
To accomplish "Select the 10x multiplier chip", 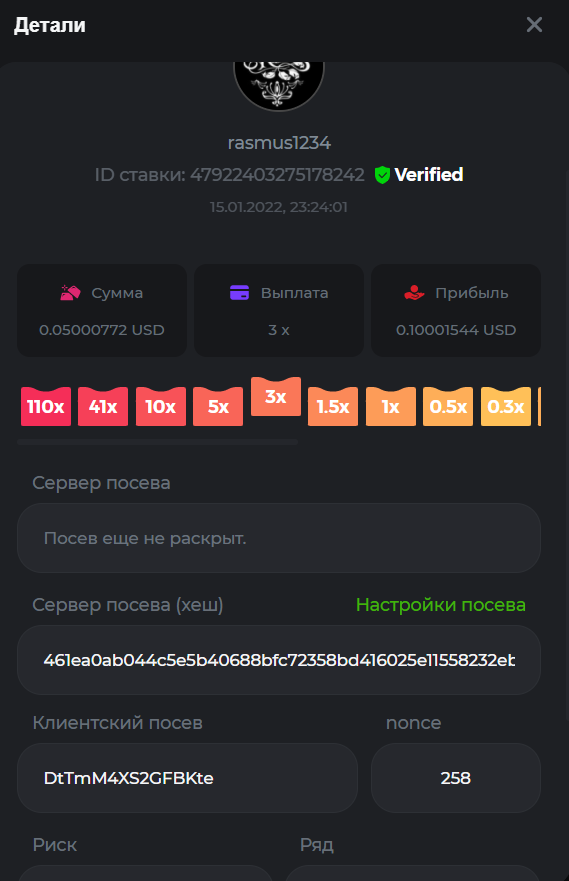I will point(161,406).
